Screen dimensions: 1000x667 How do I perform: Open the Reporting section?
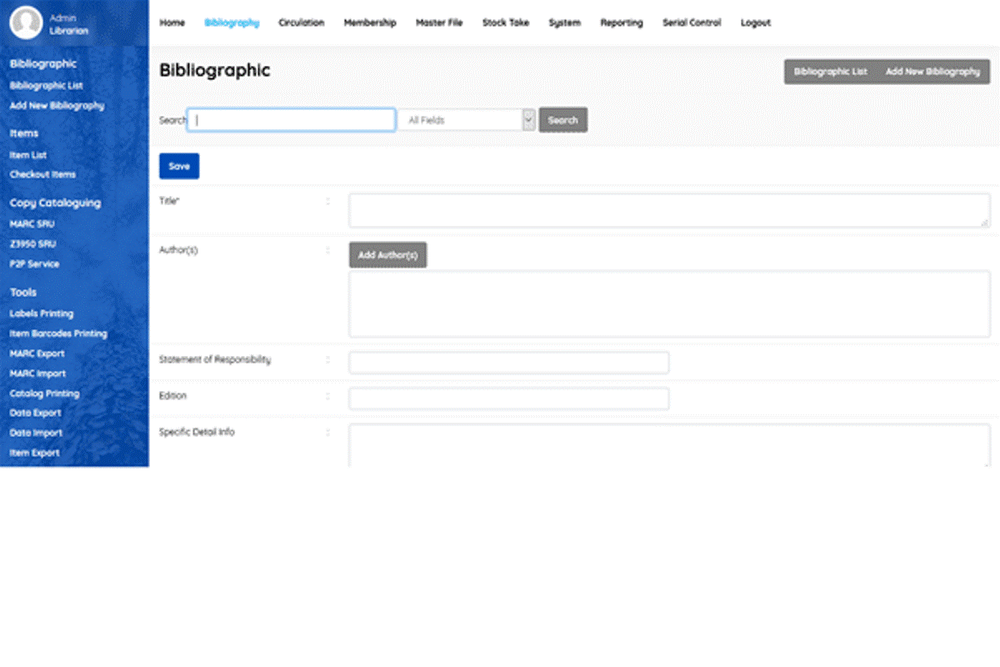621,22
